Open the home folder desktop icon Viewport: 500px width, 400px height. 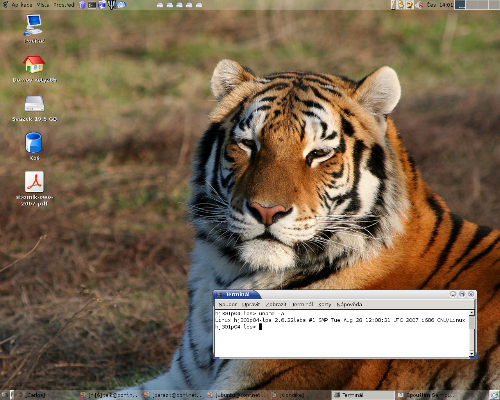point(34,69)
